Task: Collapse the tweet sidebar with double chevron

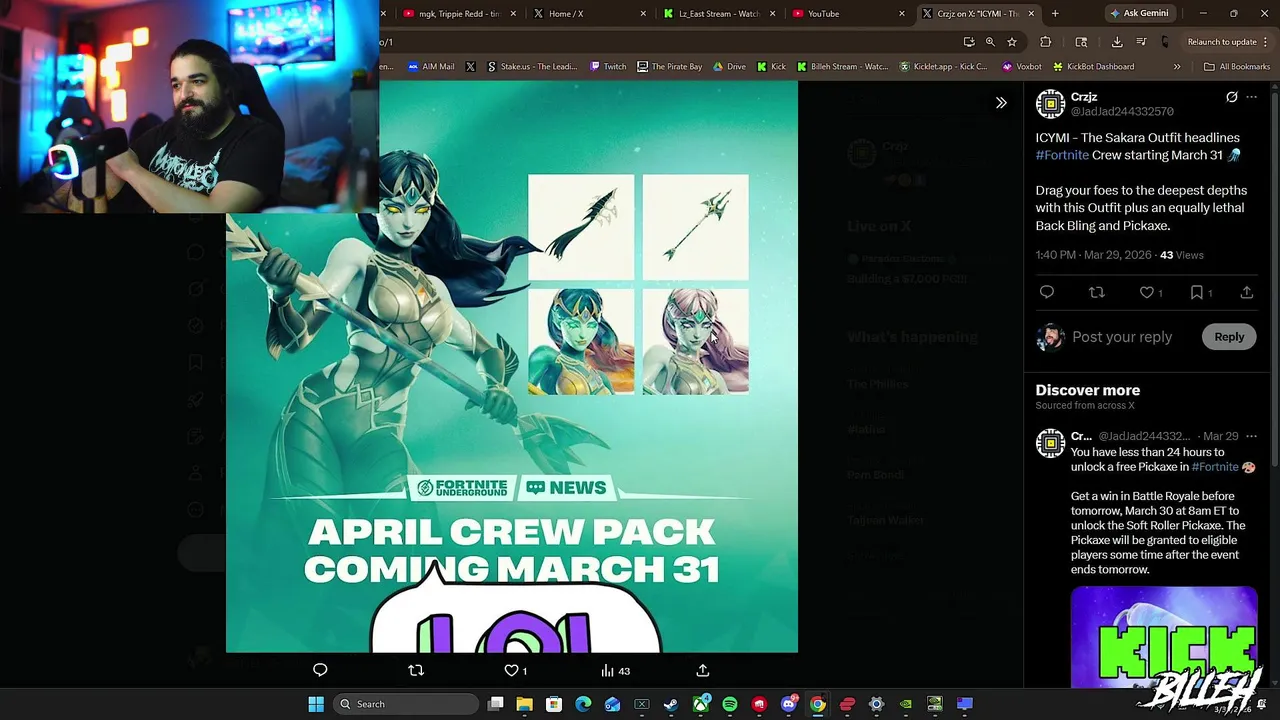Action: point(1001,103)
